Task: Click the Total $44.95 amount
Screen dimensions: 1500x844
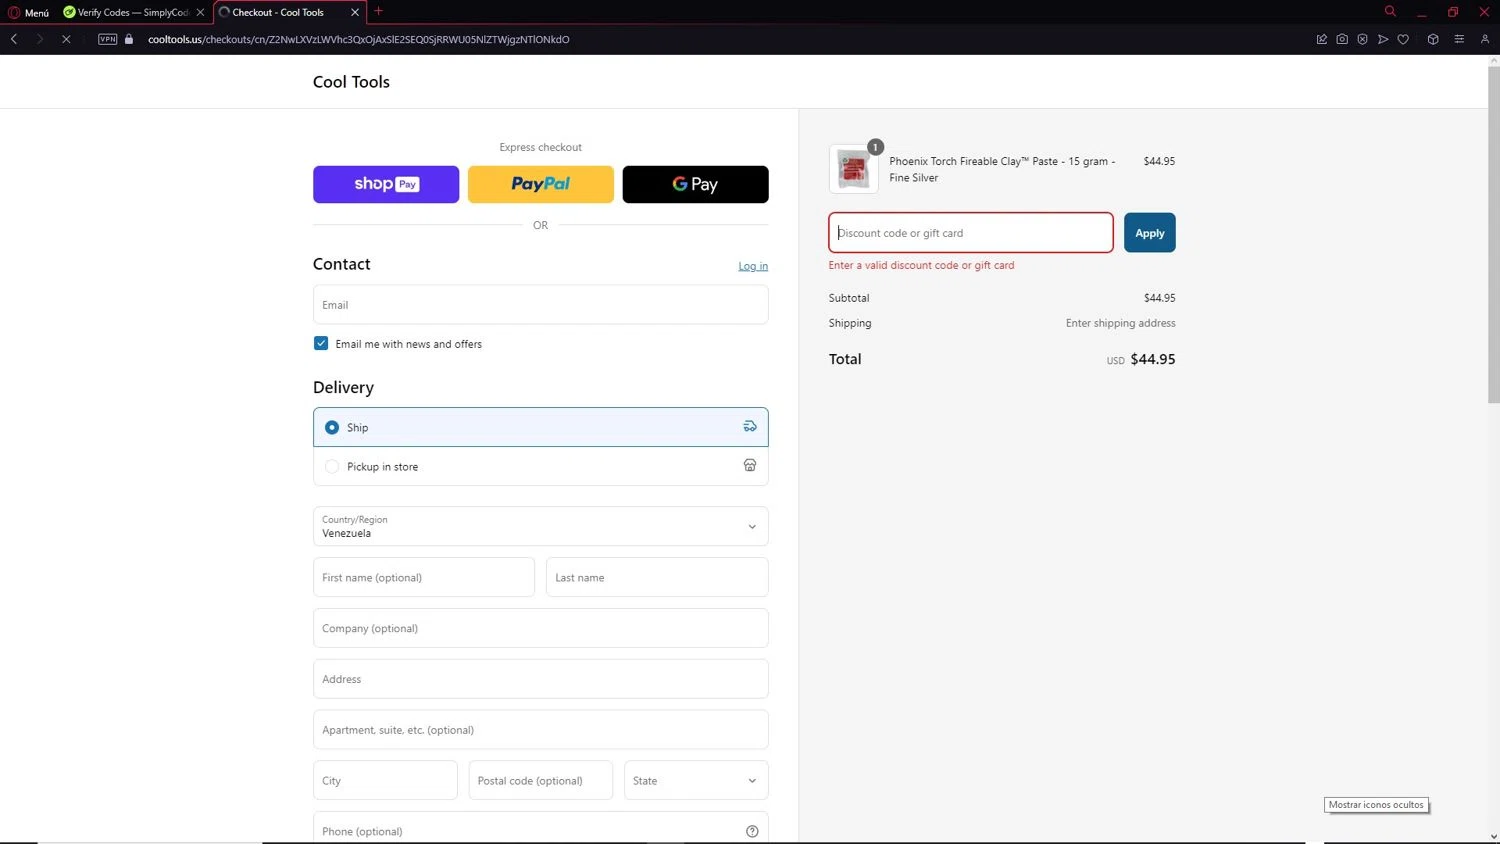Action: pos(1152,359)
